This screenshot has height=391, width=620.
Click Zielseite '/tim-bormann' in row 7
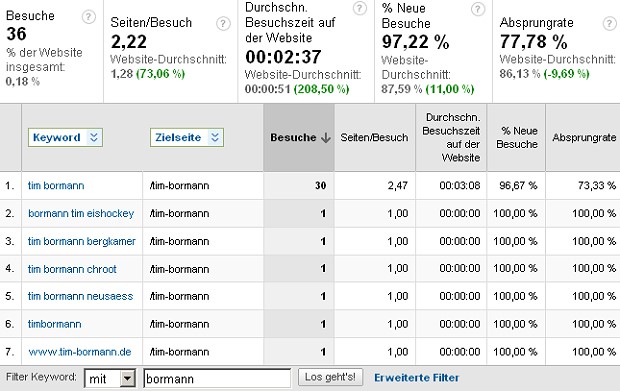point(179,352)
